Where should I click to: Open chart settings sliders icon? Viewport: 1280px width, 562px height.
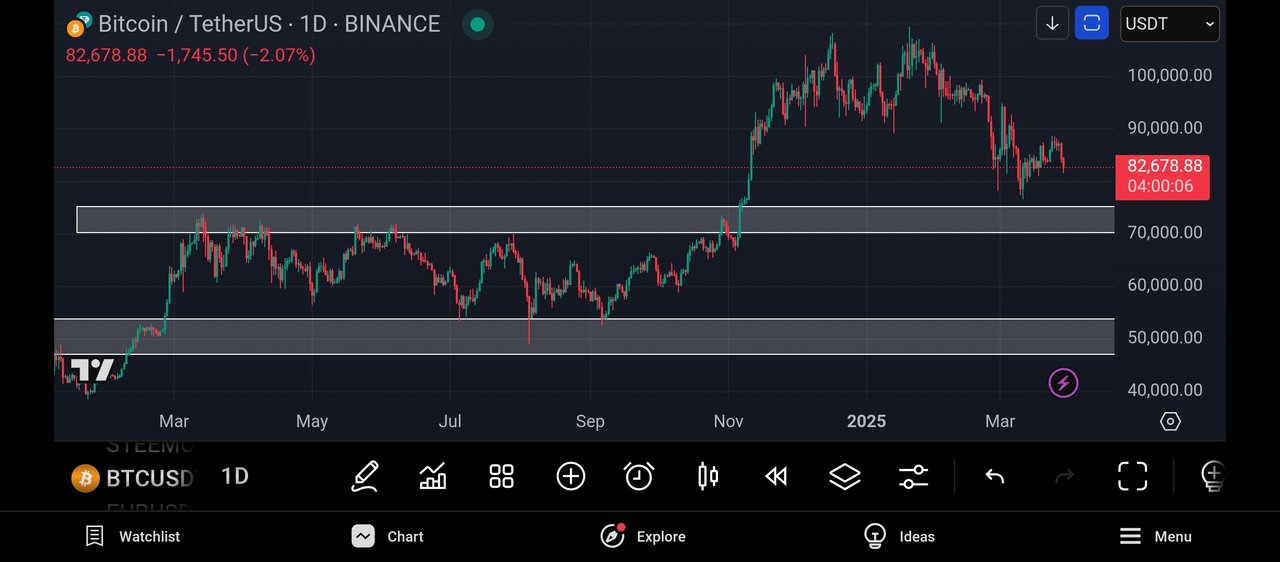[x=914, y=476]
